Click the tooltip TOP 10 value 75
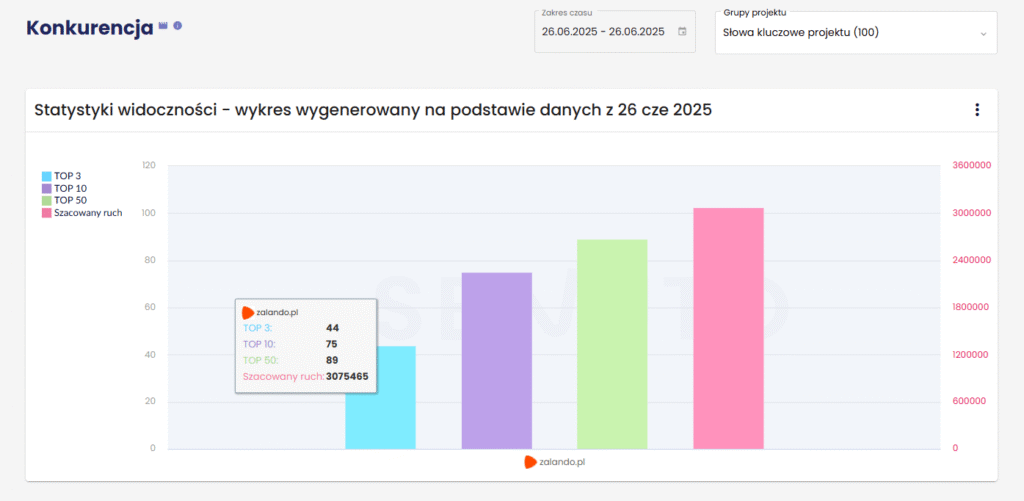1024x501 pixels. (332, 344)
